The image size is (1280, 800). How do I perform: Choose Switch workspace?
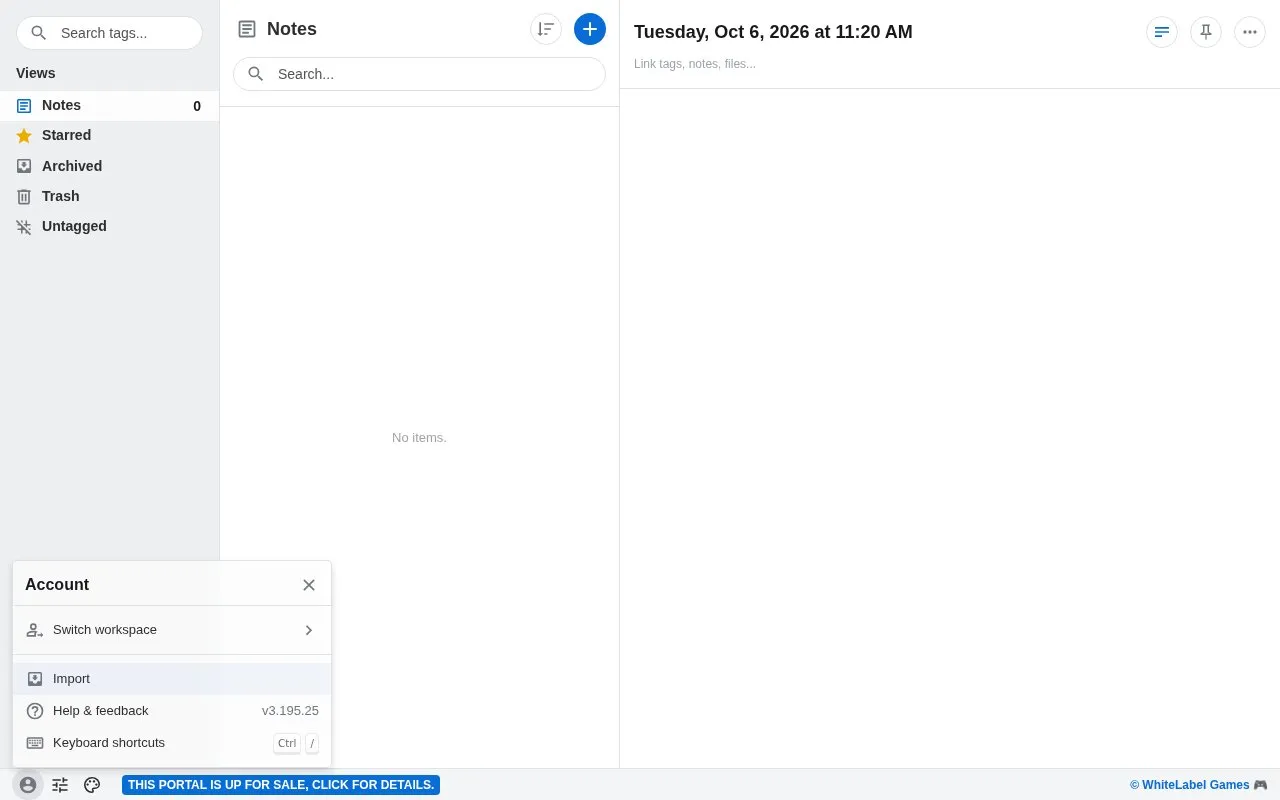(172, 630)
